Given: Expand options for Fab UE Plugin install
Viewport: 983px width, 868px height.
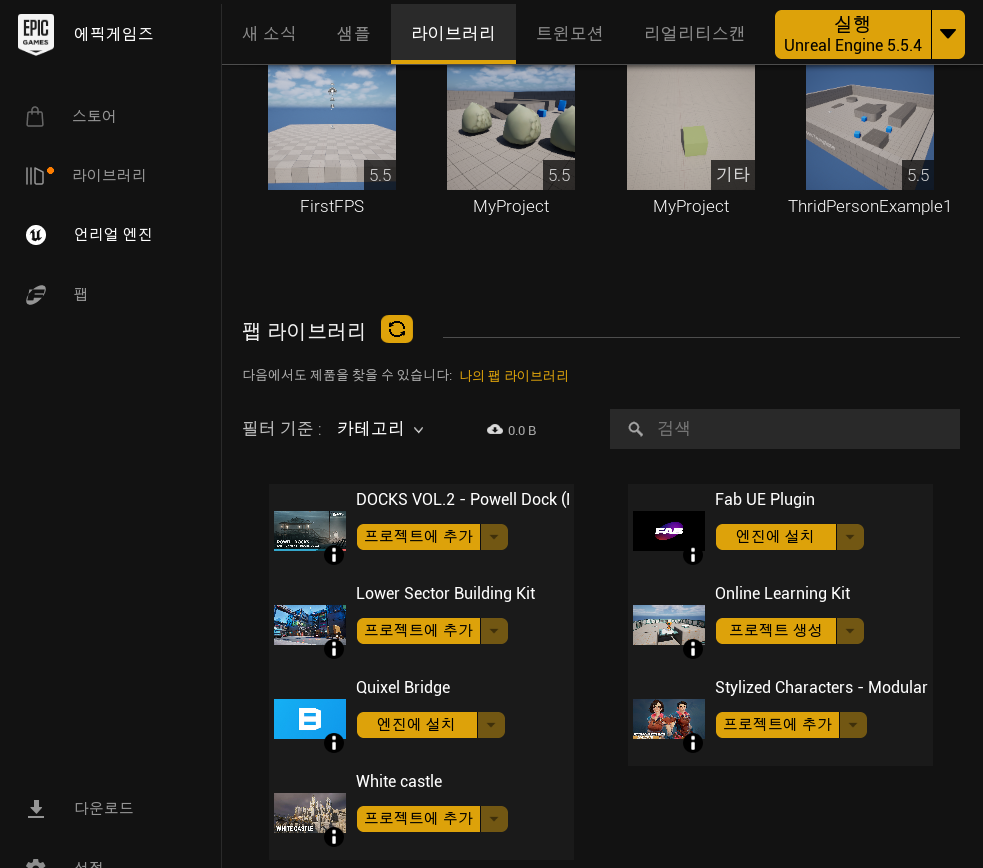Looking at the screenshot, I should point(851,537).
